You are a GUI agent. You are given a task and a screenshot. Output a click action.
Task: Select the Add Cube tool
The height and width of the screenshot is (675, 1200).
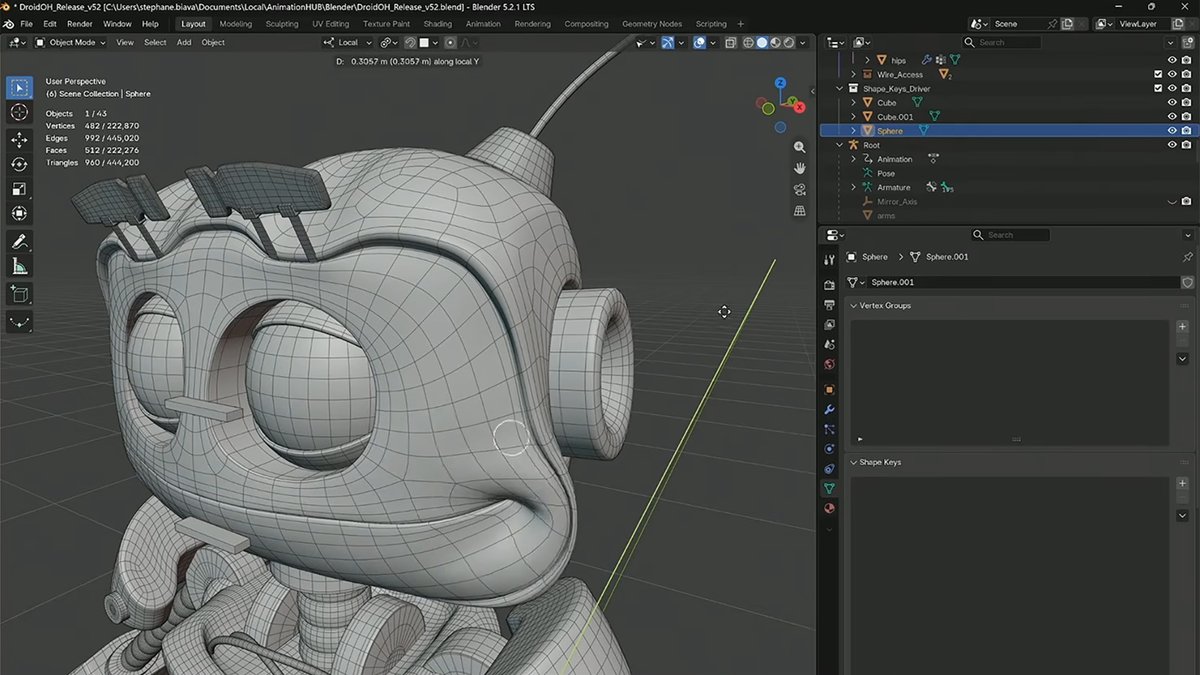coord(19,294)
